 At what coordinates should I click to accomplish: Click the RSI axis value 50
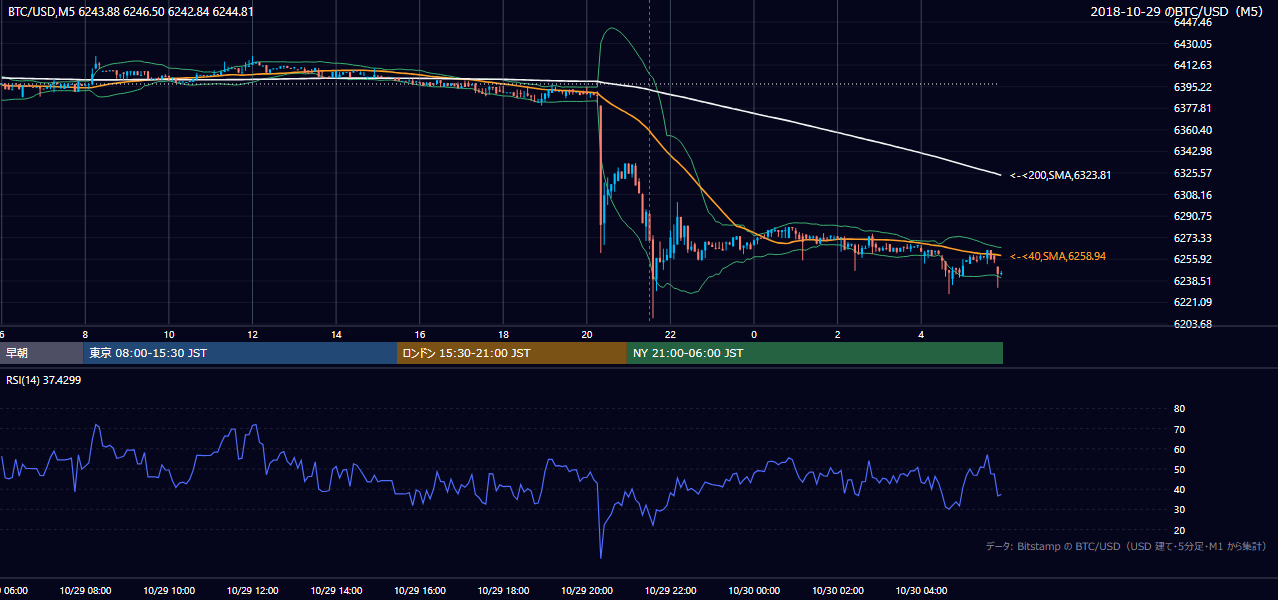click(x=1179, y=469)
